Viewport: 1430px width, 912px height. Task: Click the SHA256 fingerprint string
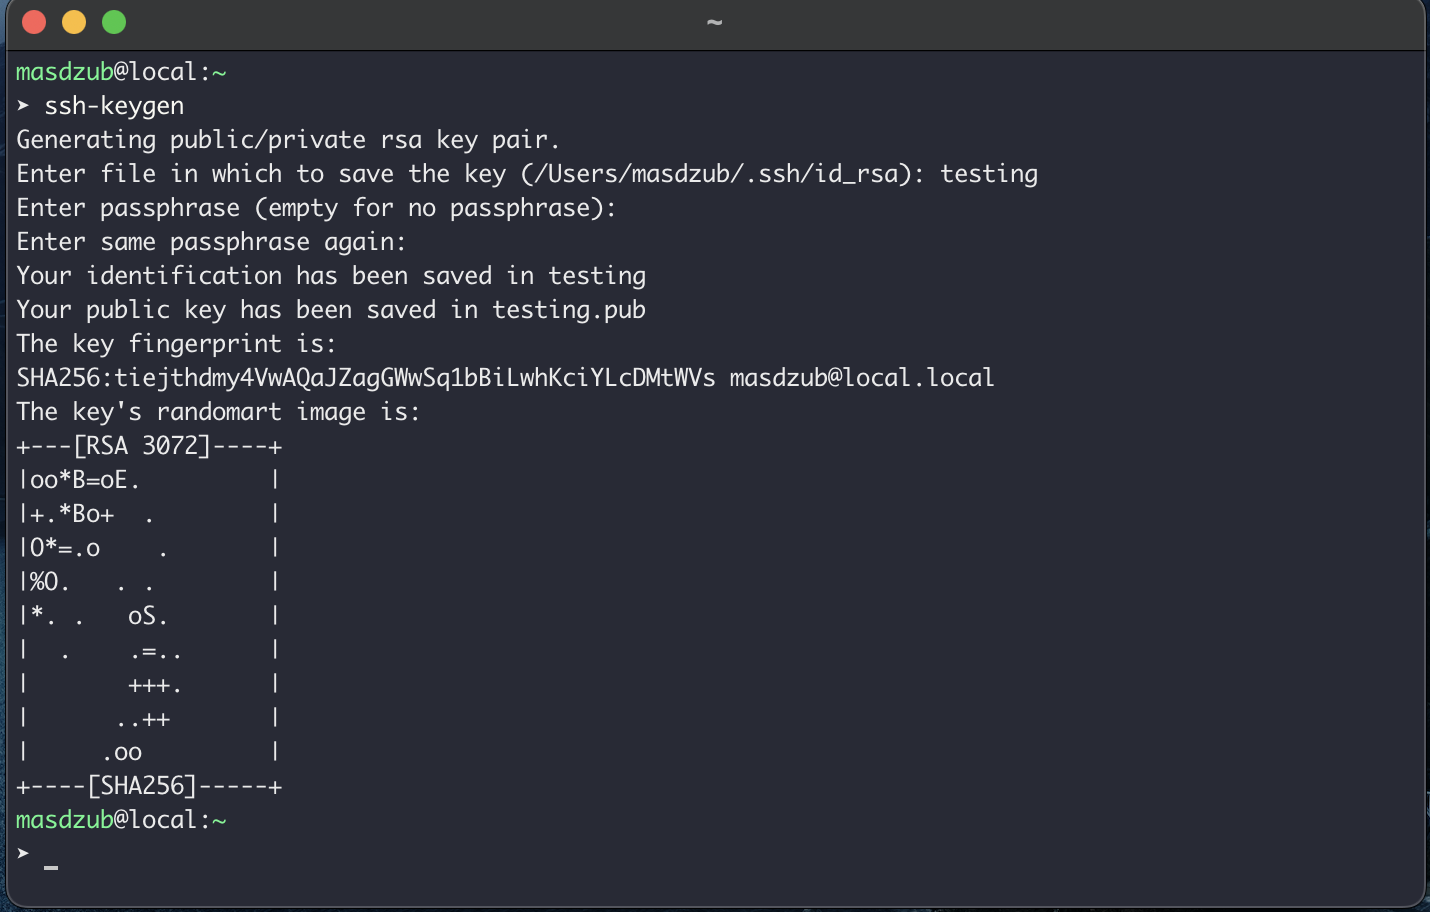(x=366, y=378)
